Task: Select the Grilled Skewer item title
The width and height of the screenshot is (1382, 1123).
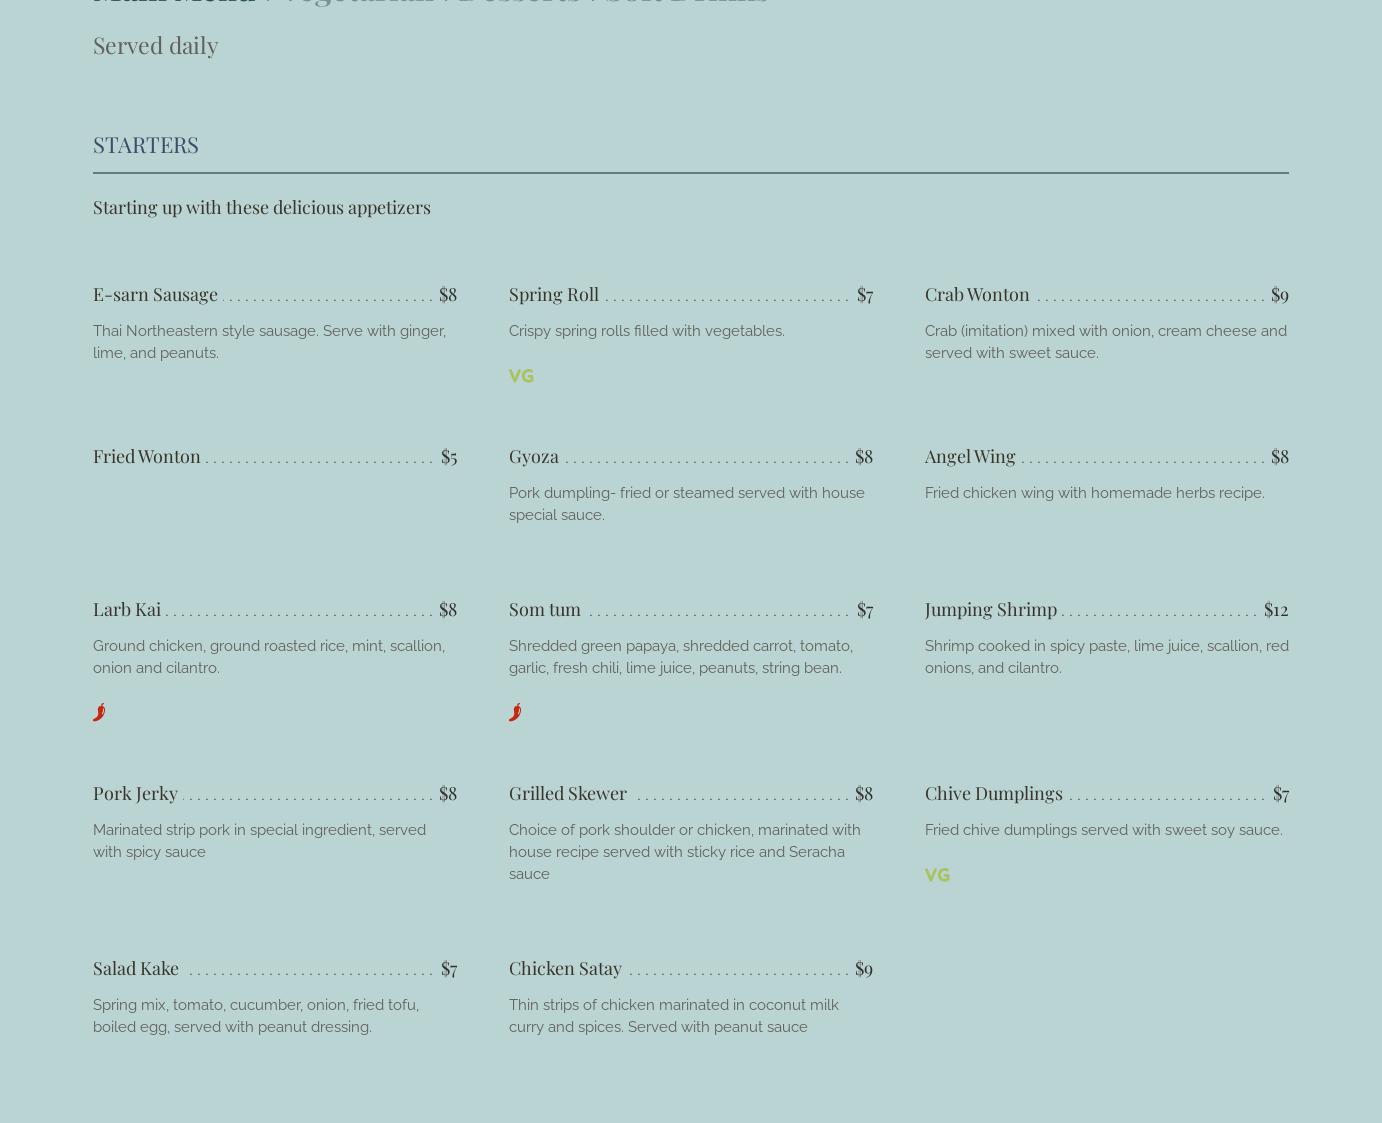Action: pos(567,793)
